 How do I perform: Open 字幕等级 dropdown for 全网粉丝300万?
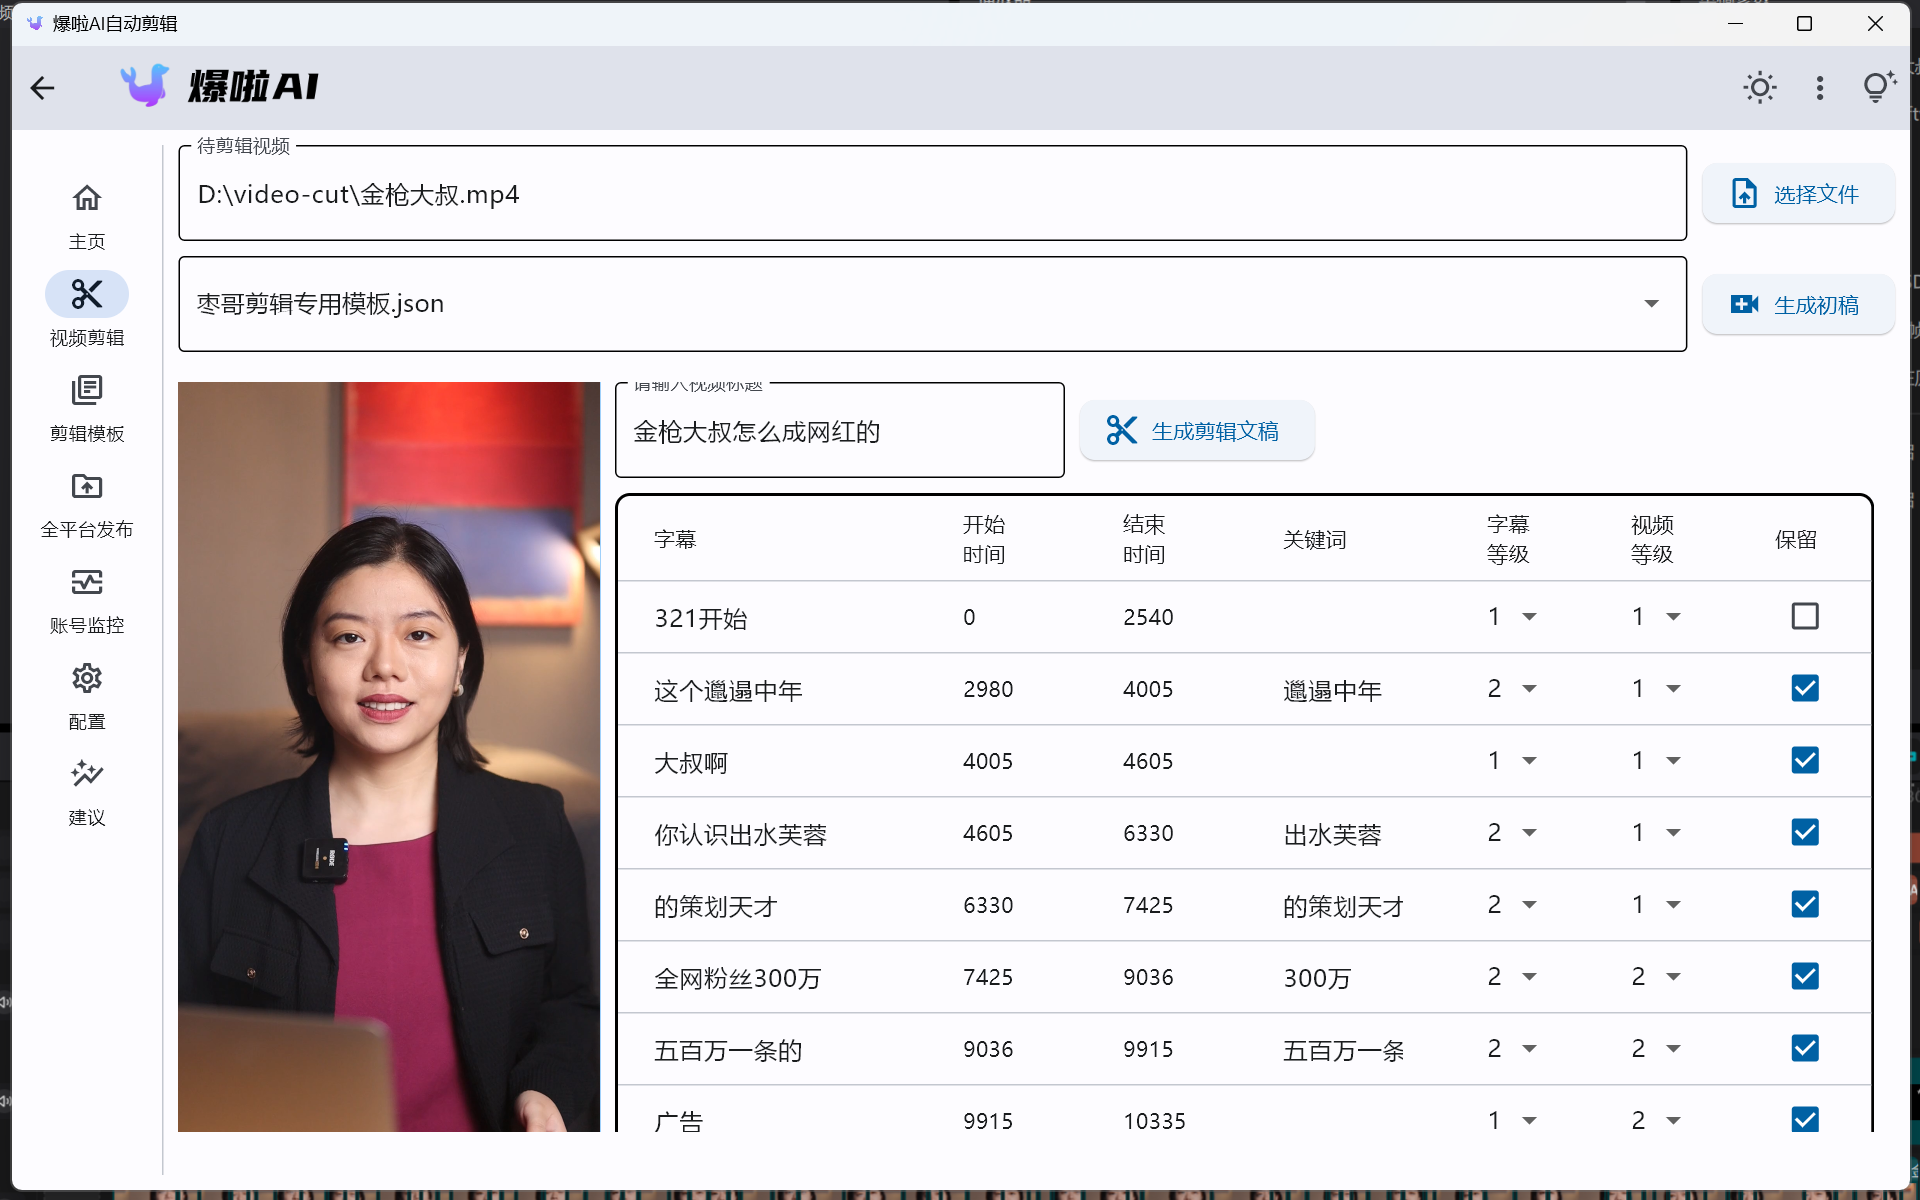(1512, 977)
